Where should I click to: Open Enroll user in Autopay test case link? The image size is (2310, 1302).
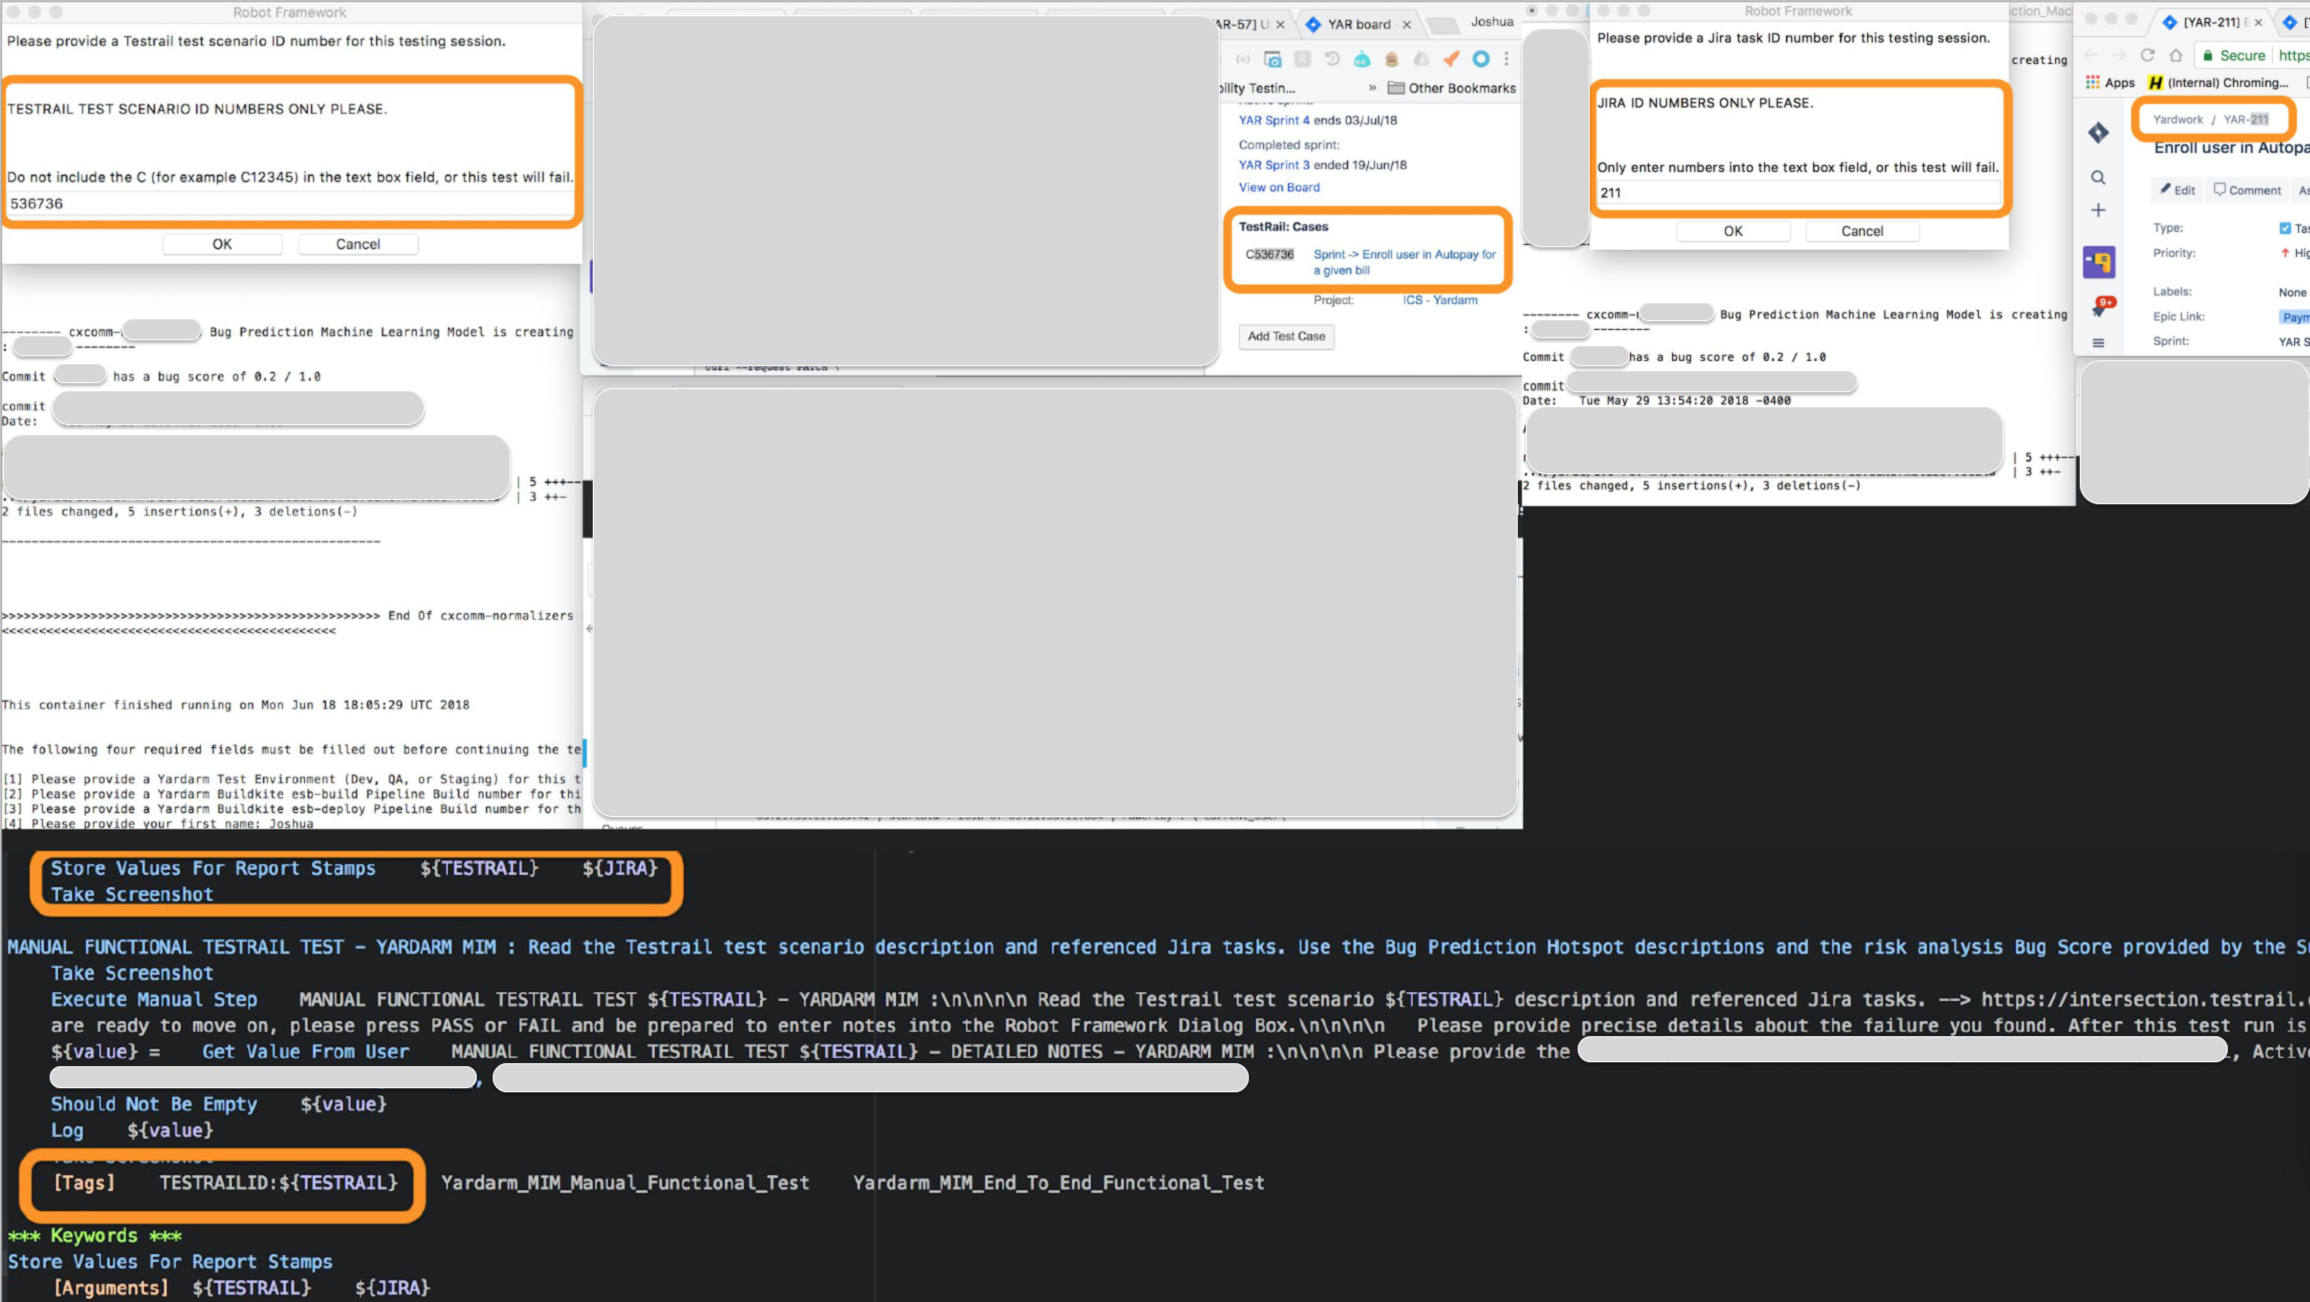(1404, 262)
